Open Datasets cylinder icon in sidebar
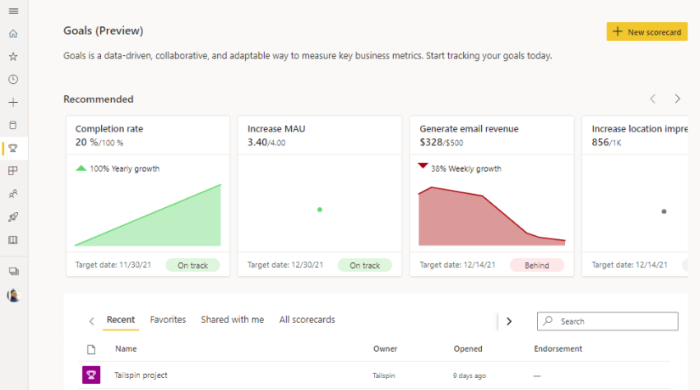The width and height of the screenshot is (700, 390). pos(13,125)
